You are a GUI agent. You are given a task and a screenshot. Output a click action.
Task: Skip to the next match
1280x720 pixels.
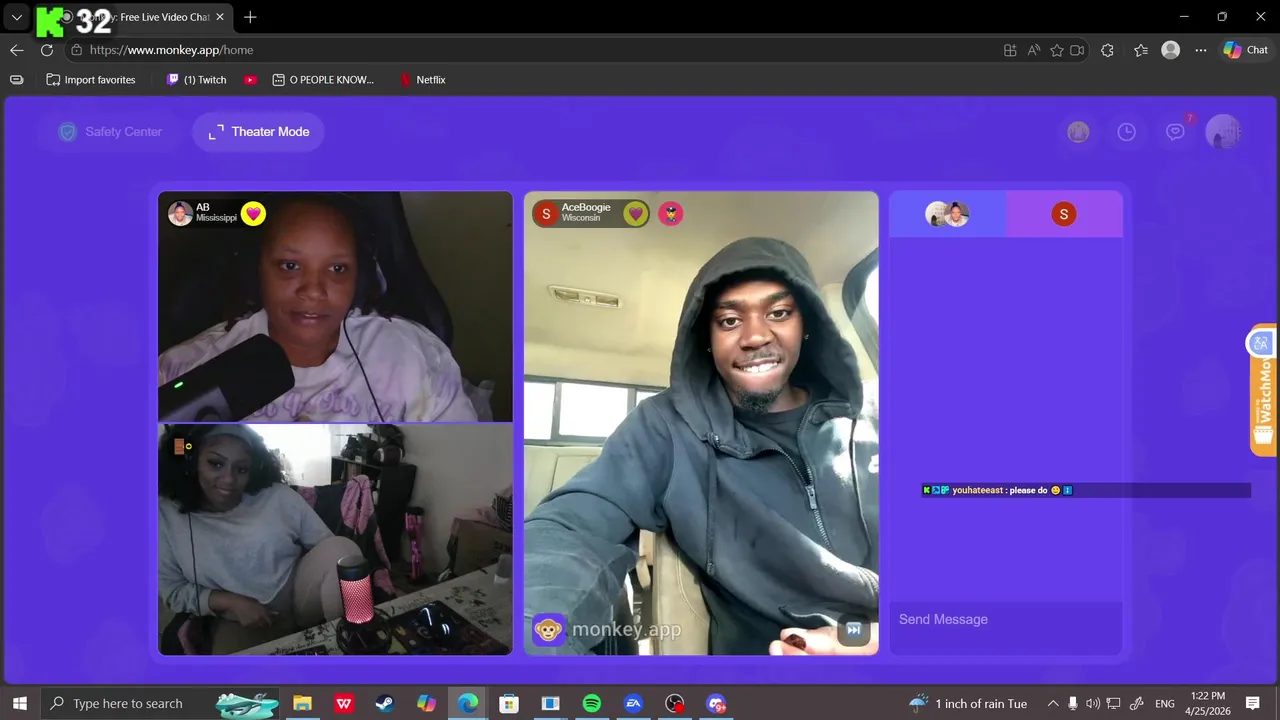[854, 629]
